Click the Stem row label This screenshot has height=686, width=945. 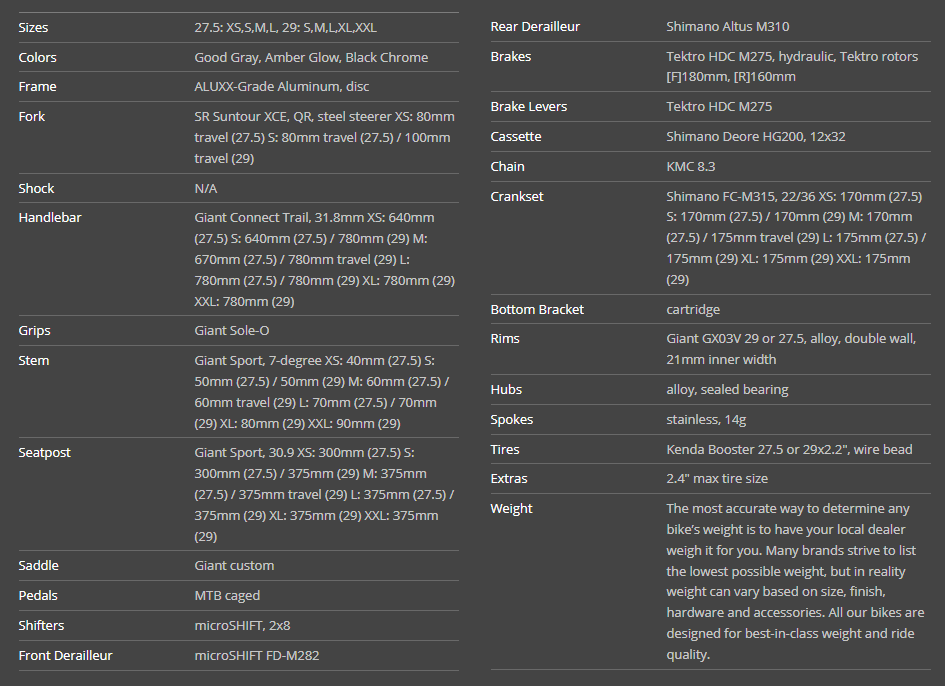pos(34,360)
